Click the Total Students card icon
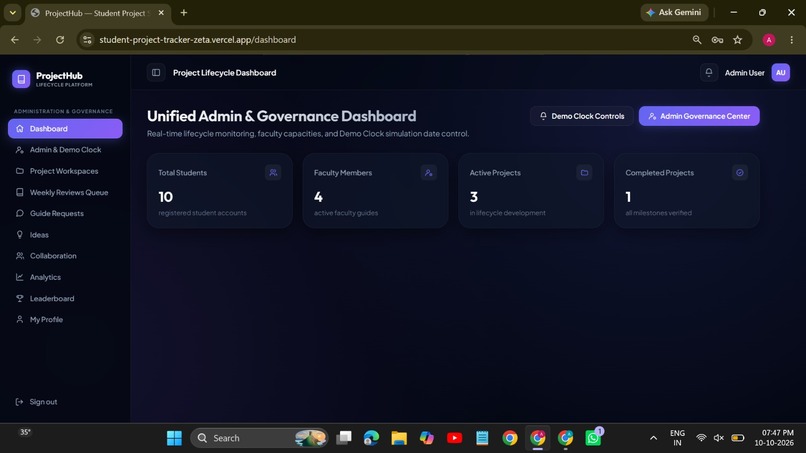Image resolution: width=806 pixels, height=453 pixels. click(x=273, y=173)
